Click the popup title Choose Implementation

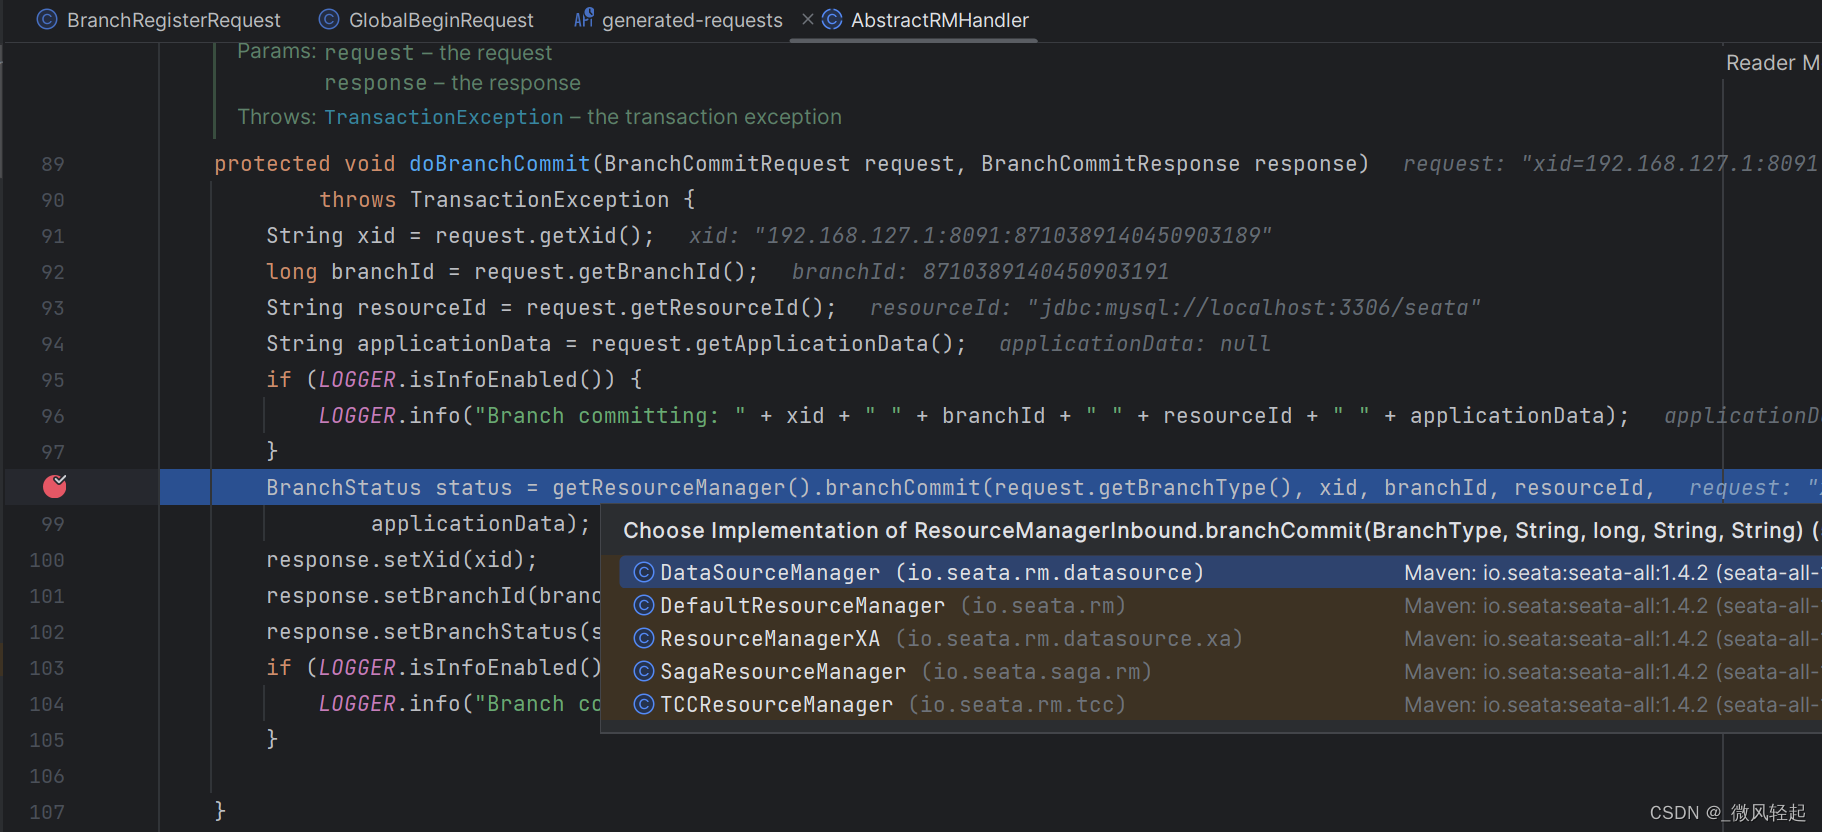tap(1220, 531)
